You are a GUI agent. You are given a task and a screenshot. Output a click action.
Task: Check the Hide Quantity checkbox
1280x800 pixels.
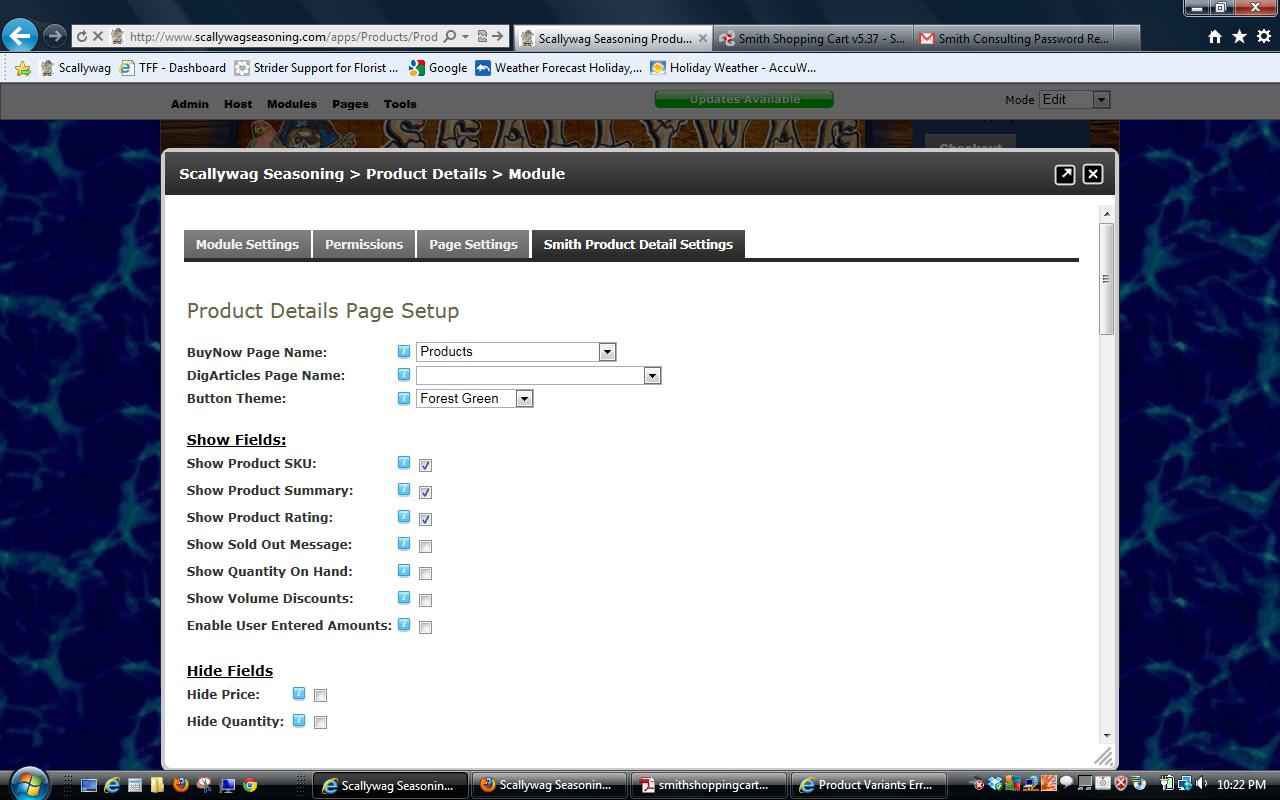[320, 722]
